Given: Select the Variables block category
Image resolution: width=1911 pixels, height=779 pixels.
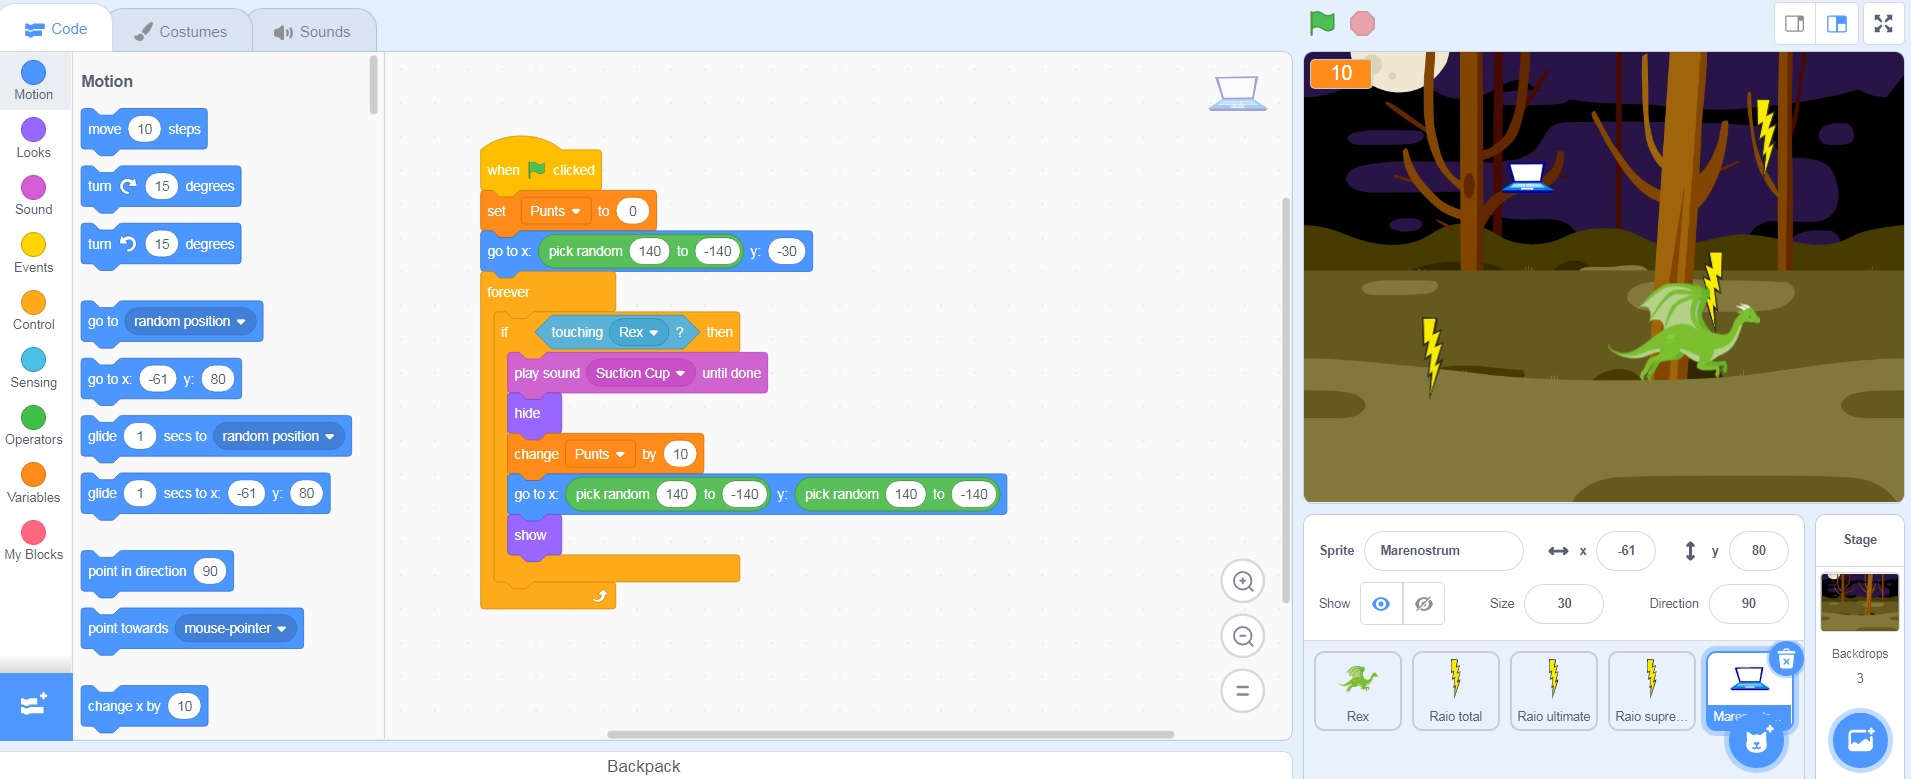Looking at the screenshot, I should pos(34,482).
